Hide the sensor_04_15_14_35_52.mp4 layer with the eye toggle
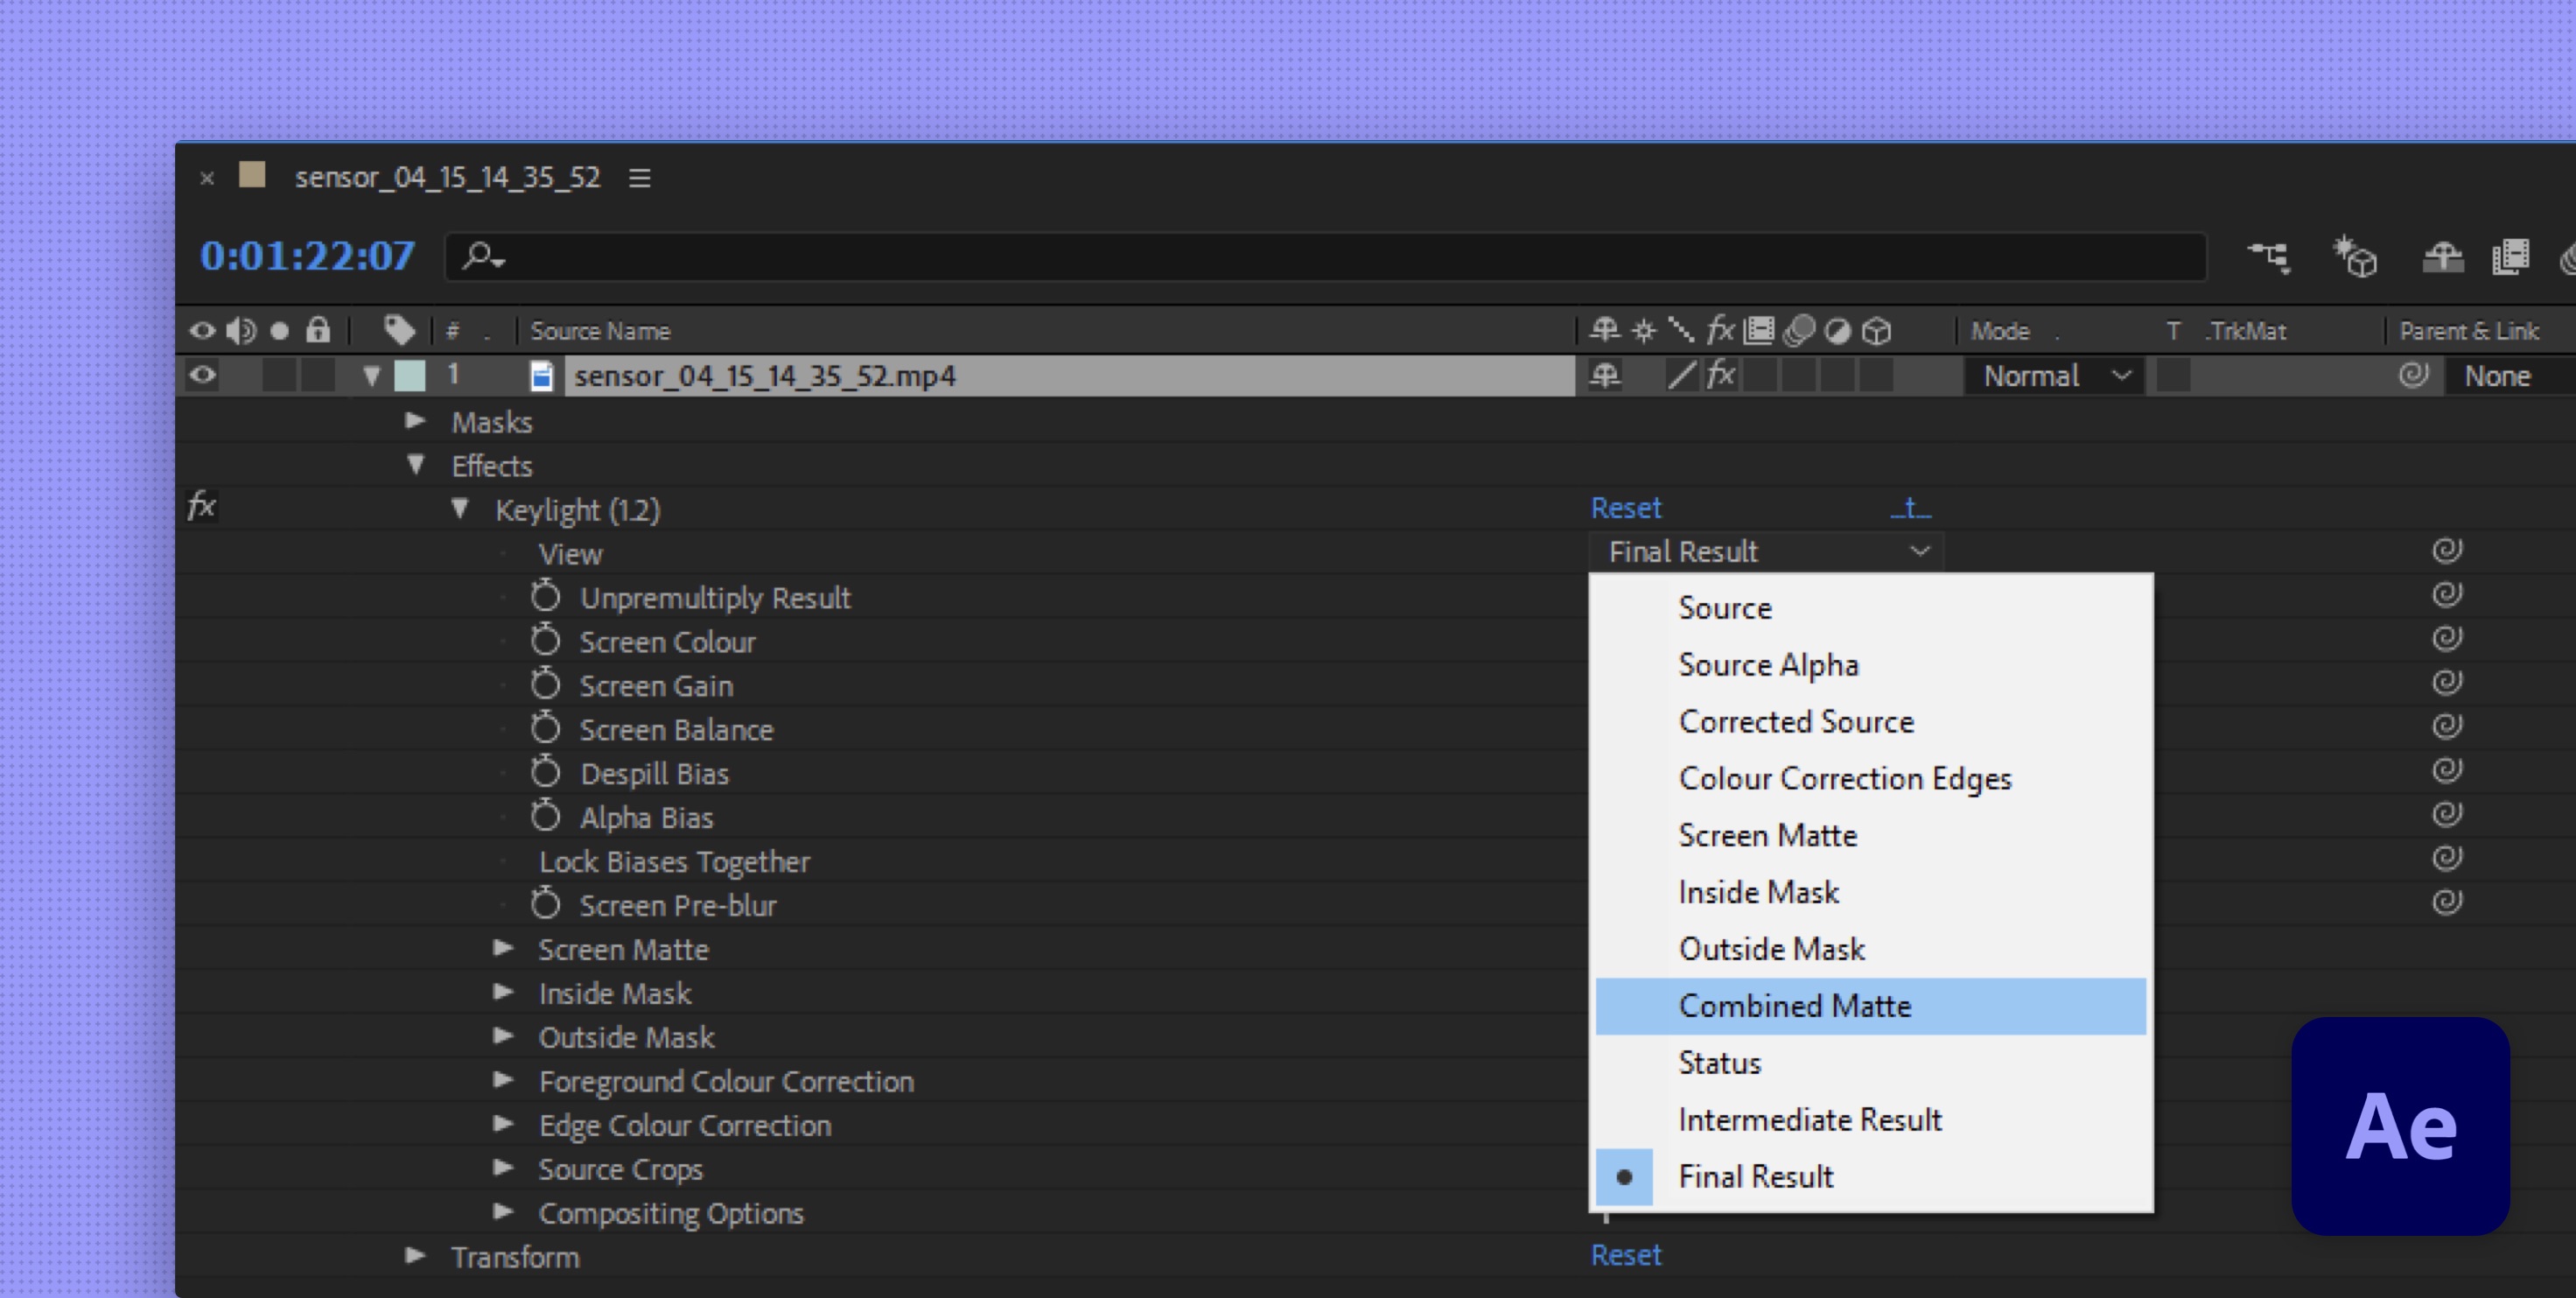2576x1298 pixels. (203, 376)
